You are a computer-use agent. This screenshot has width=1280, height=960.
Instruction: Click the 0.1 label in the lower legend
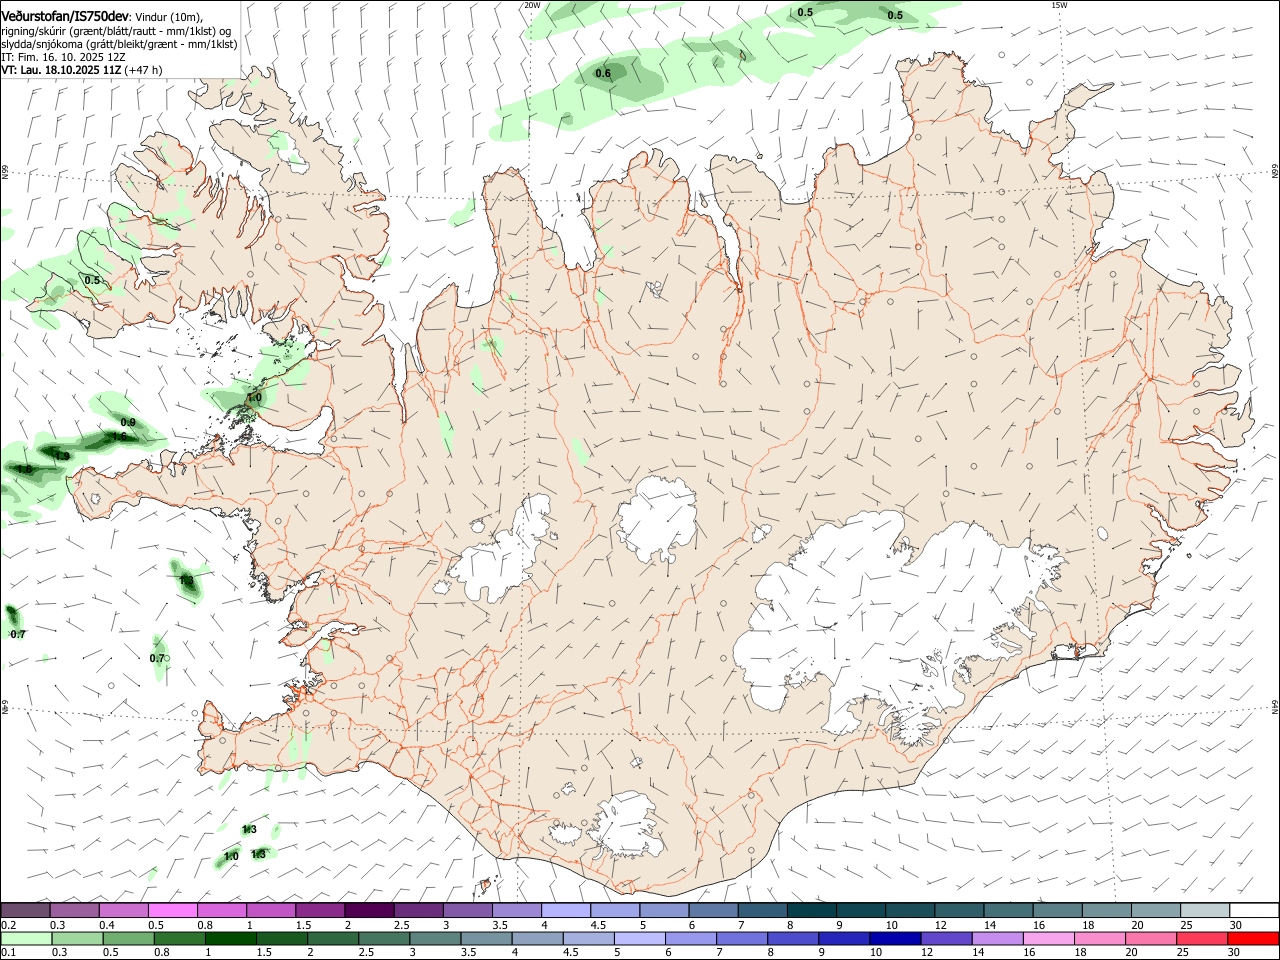8,953
